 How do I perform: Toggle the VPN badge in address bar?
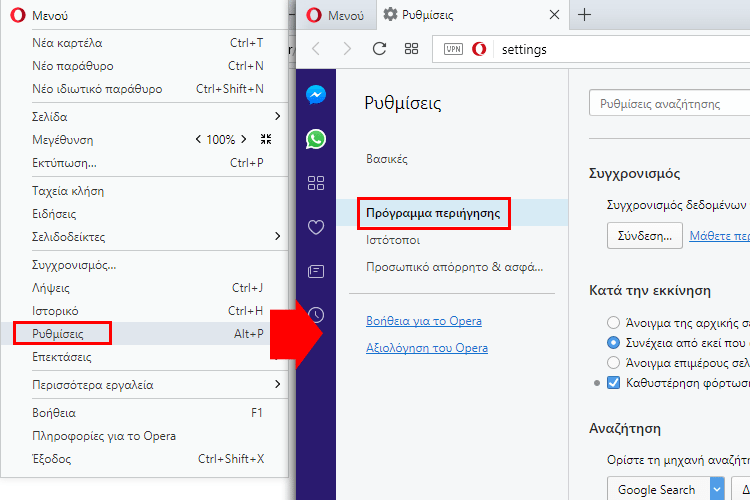453,49
